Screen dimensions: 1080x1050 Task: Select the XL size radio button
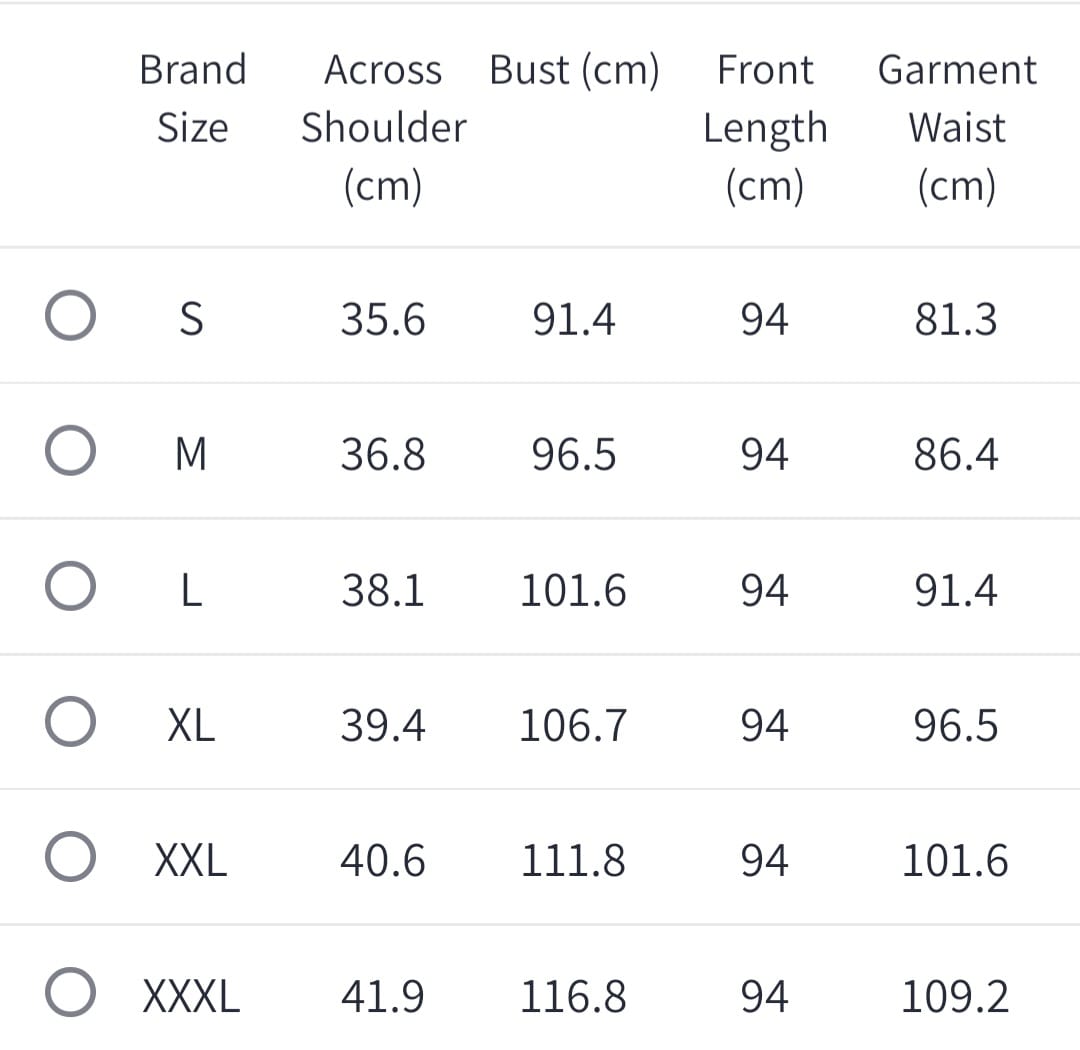70,723
